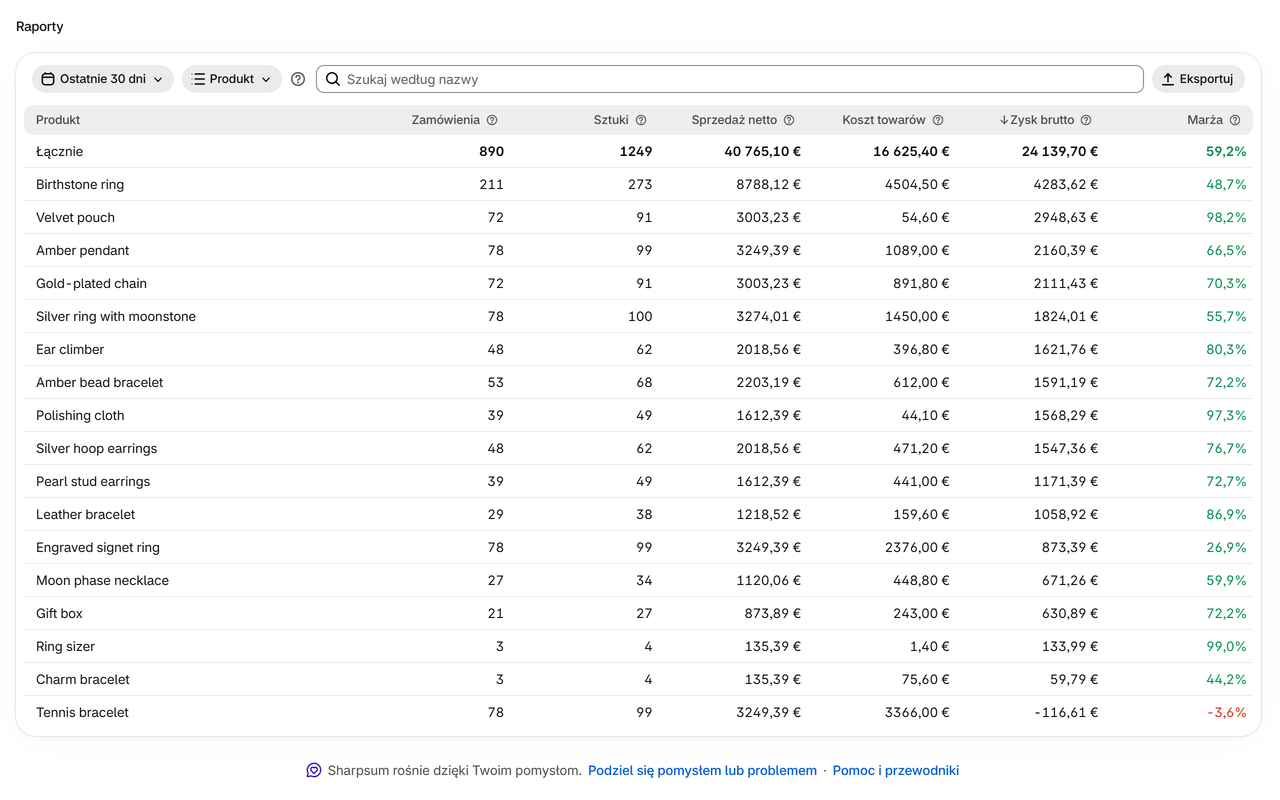Open the Ostatnie 30 dni date dropdown
The height and width of the screenshot is (800, 1280).
(x=103, y=79)
